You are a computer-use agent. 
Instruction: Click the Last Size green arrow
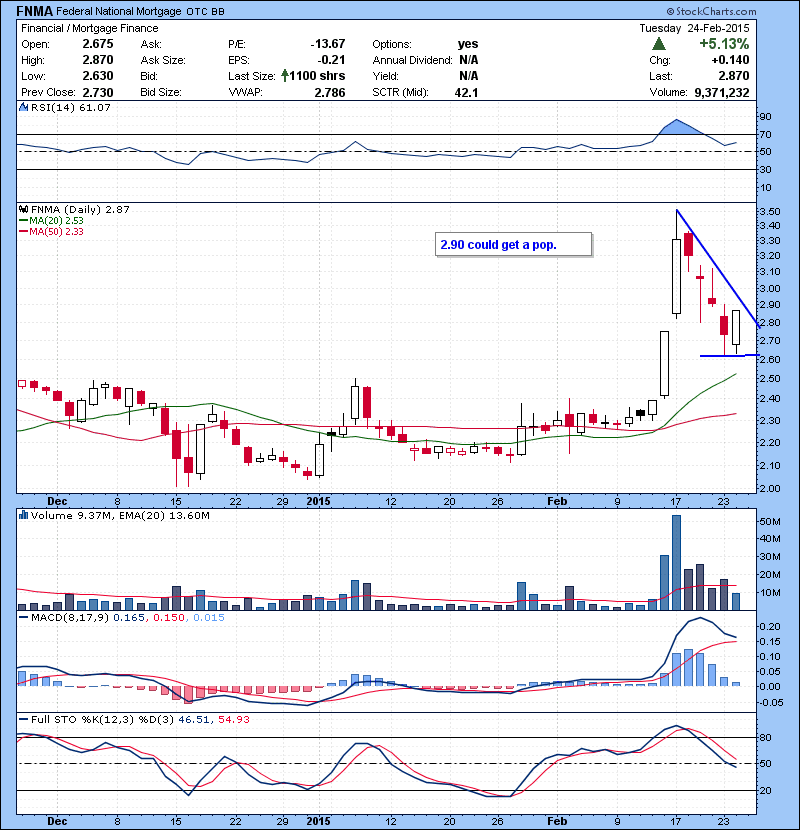[285, 76]
